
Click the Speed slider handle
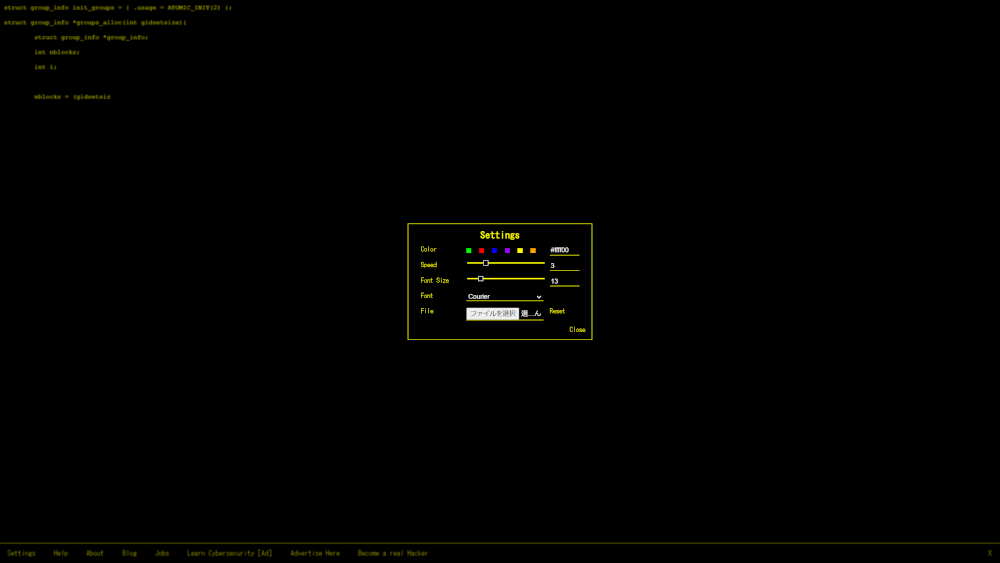click(x=486, y=263)
